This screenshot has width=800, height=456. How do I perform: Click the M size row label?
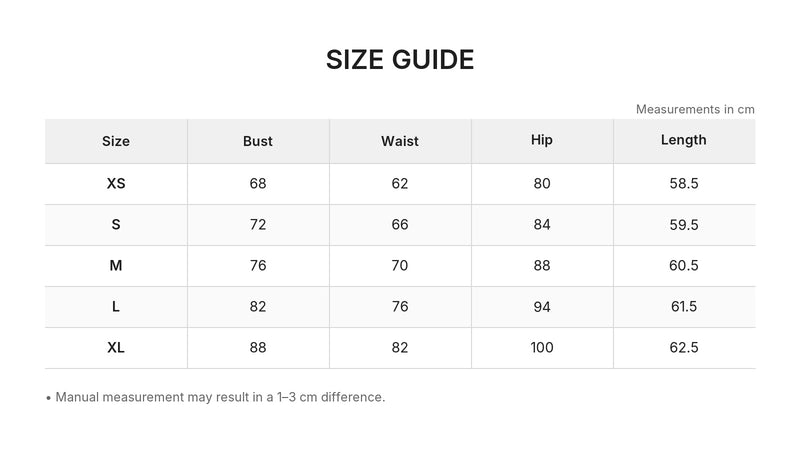click(116, 265)
